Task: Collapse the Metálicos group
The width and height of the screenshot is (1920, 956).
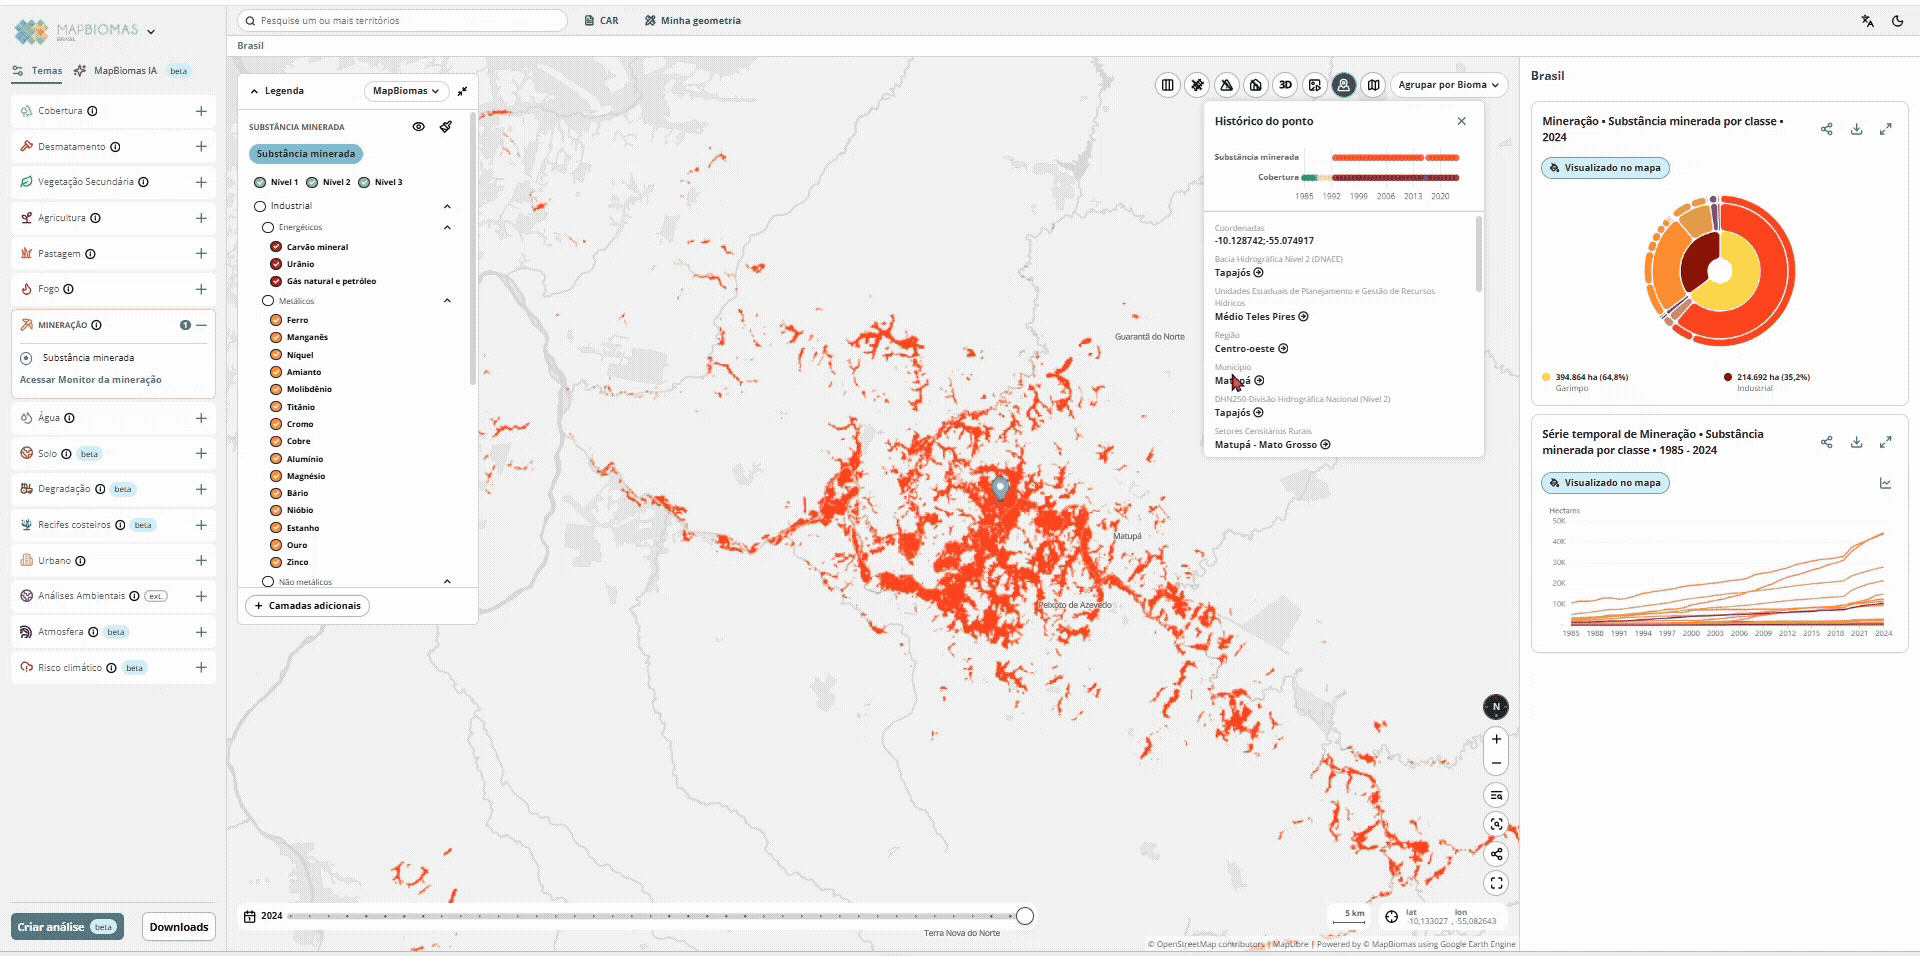Action: pyautogui.click(x=447, y=301)
